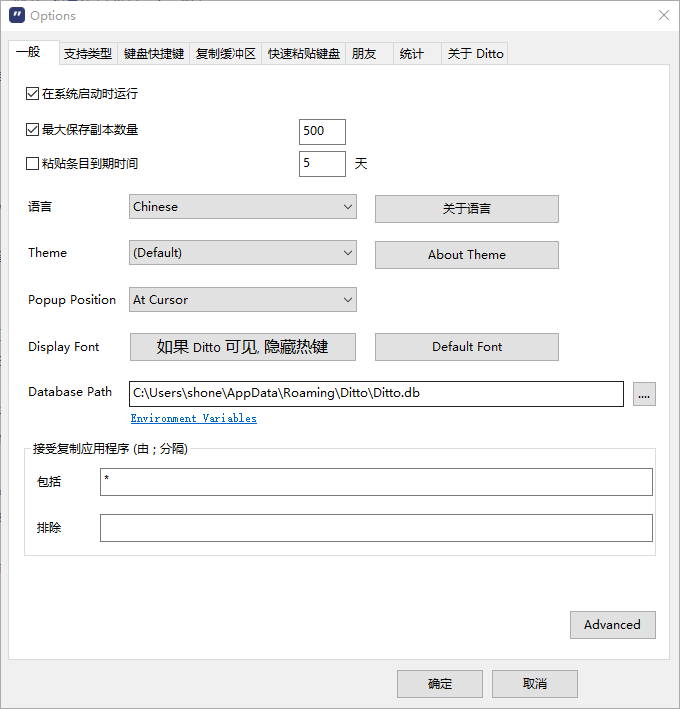Click the expiry days field (5)
This screenshot has height=709, width=680.
tap(322, 164)
